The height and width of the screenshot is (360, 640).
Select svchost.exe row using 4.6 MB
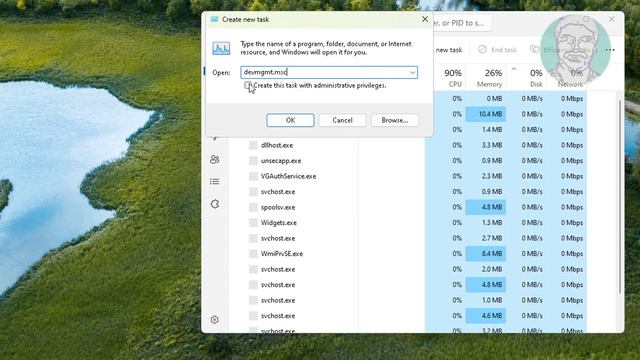(278, 316)
